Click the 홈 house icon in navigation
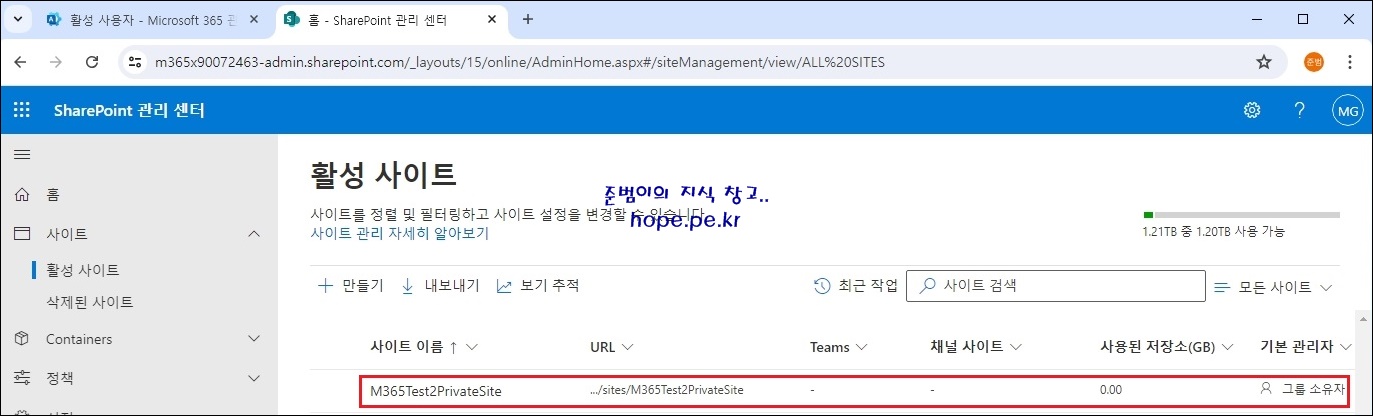This screenshot has width=1373, height=416. [x=22, y=195]
